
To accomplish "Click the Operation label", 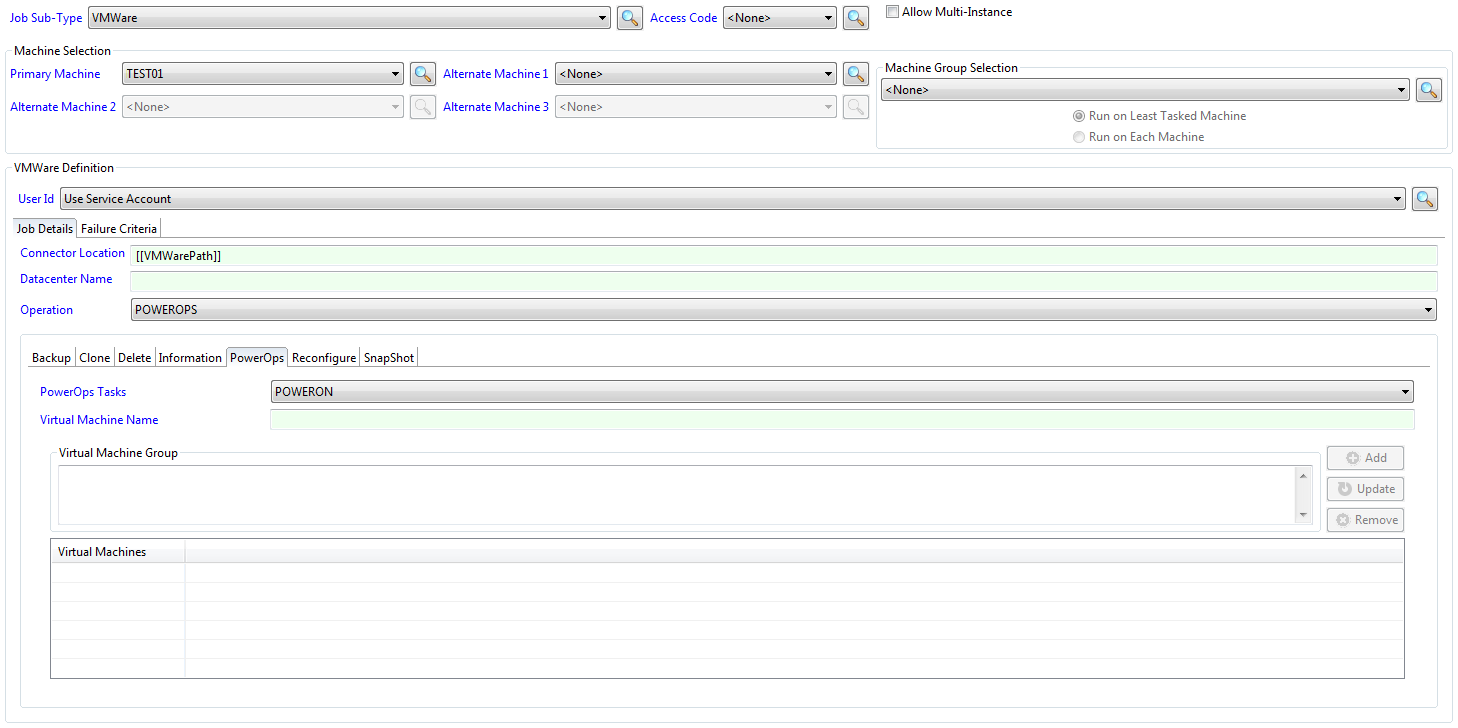I will [x=47, y=310].
